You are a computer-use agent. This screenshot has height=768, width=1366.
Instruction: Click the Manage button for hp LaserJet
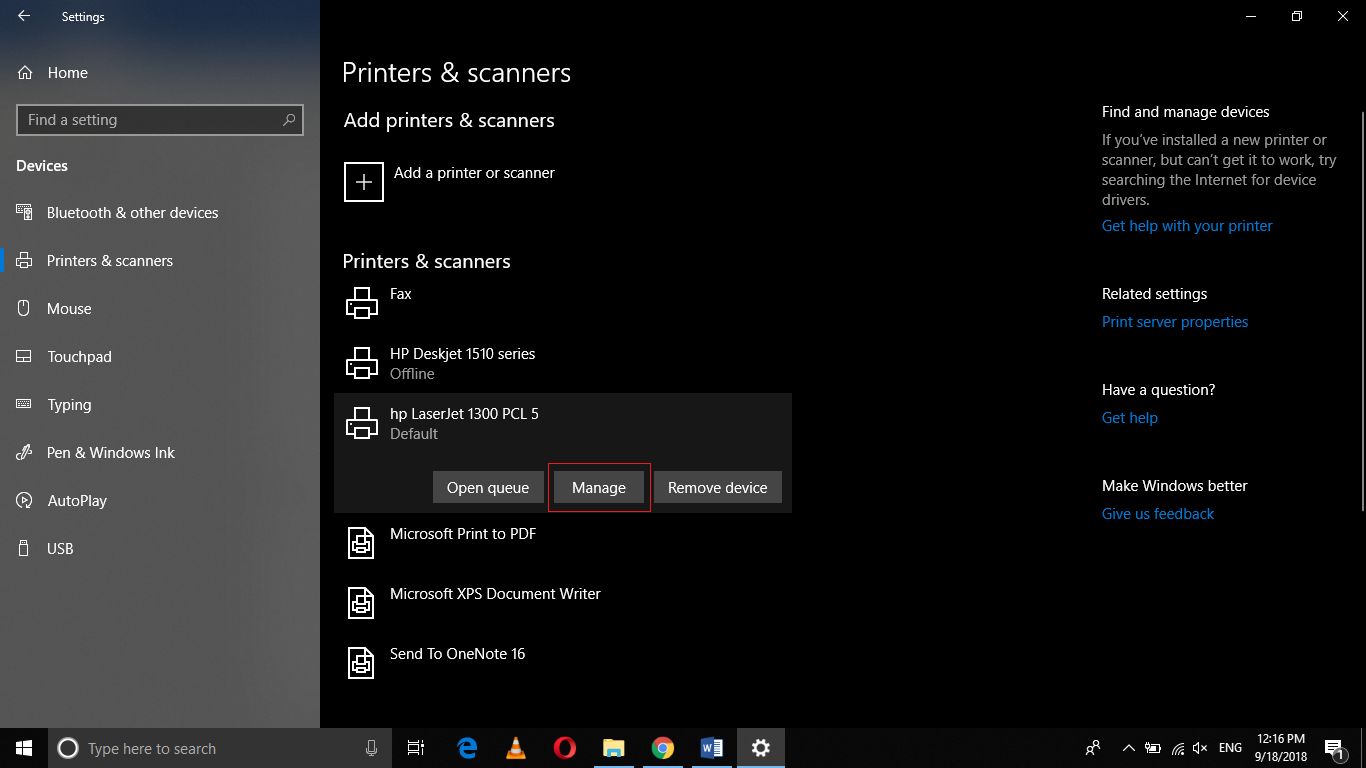click(598, 487)
